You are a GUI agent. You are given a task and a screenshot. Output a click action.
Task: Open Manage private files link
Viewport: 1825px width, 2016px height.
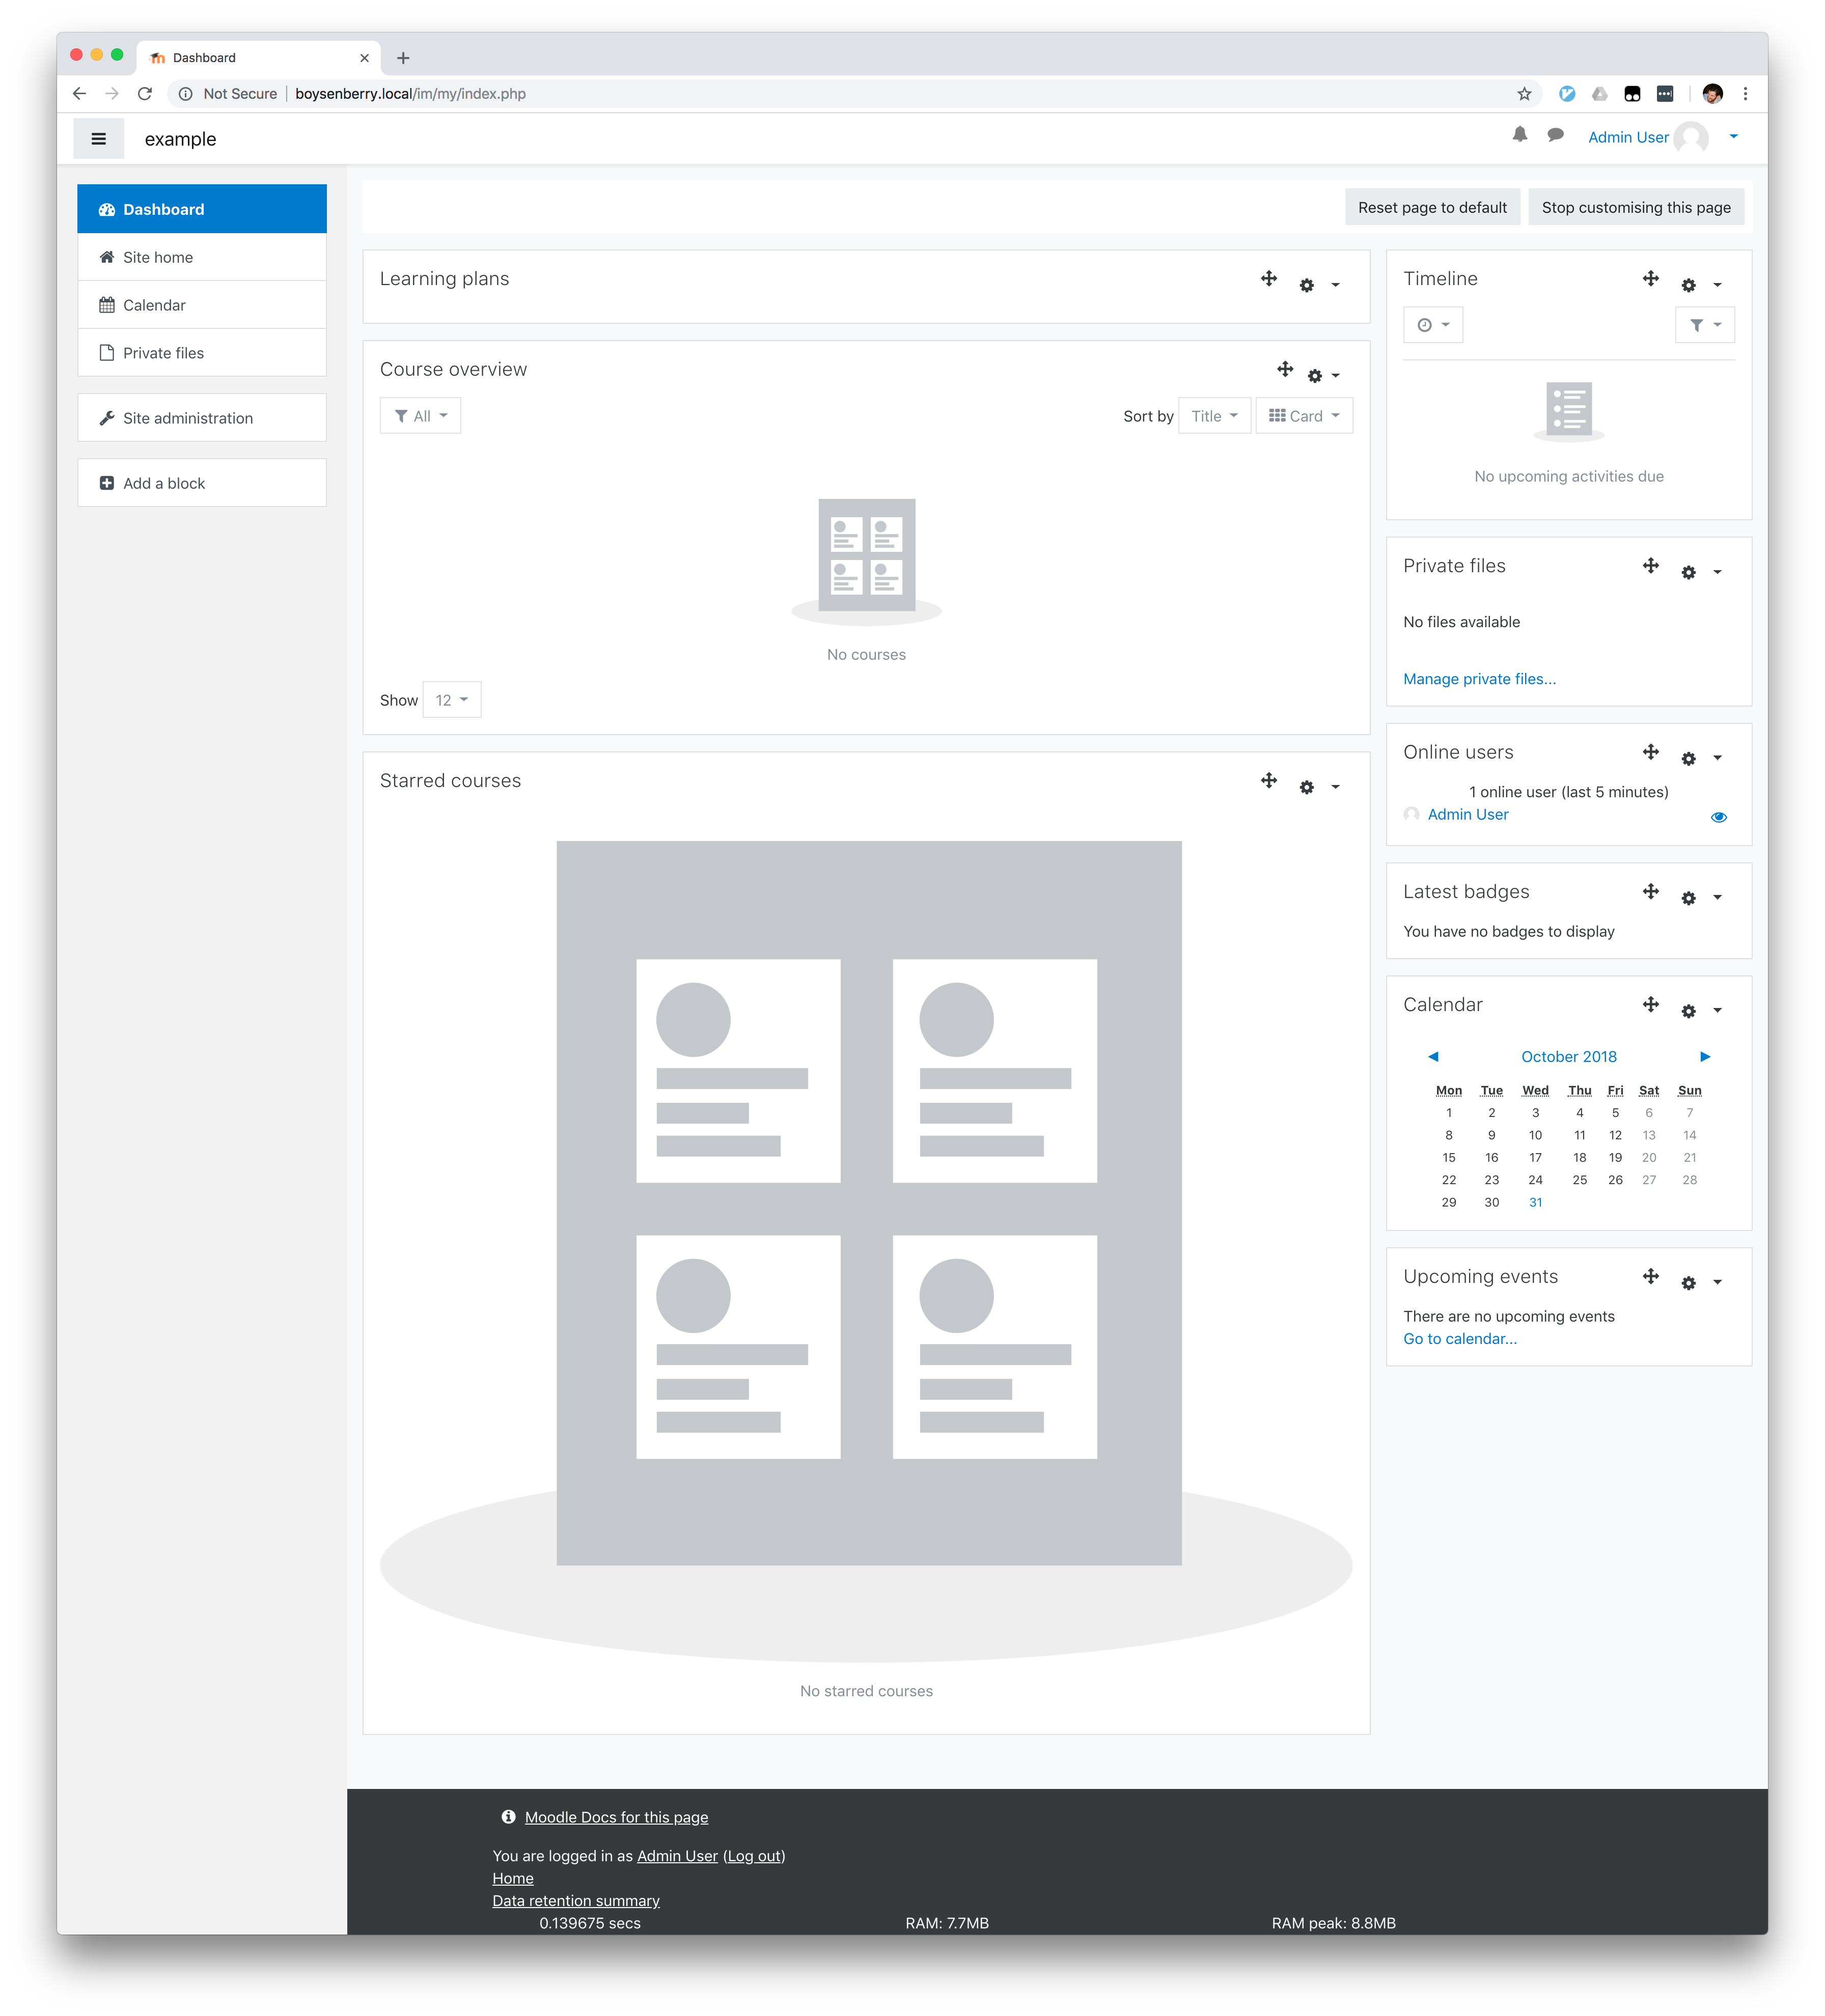(1479, 679)
